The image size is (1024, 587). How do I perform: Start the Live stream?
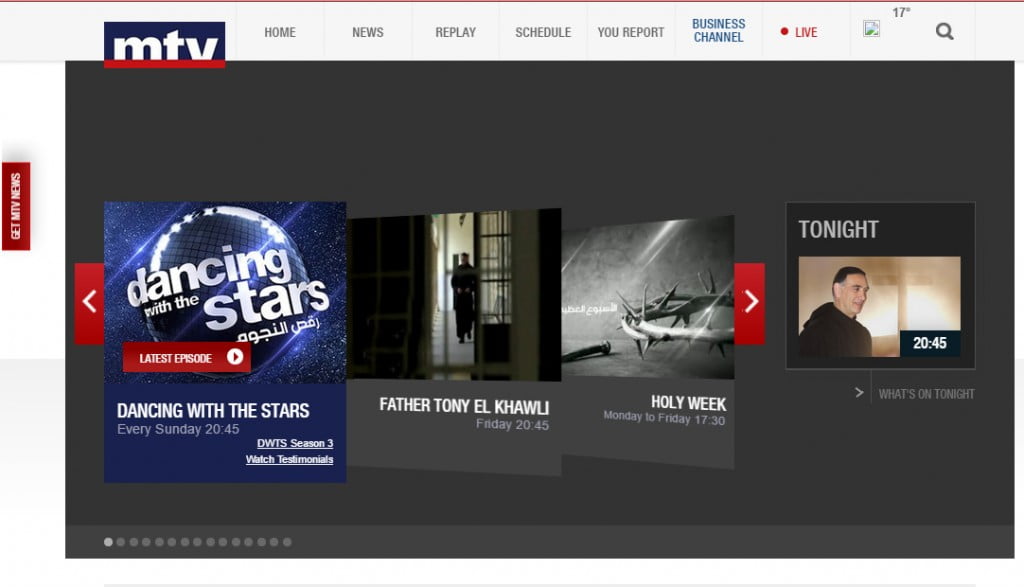pyautogui.click(x=800, y=32)
